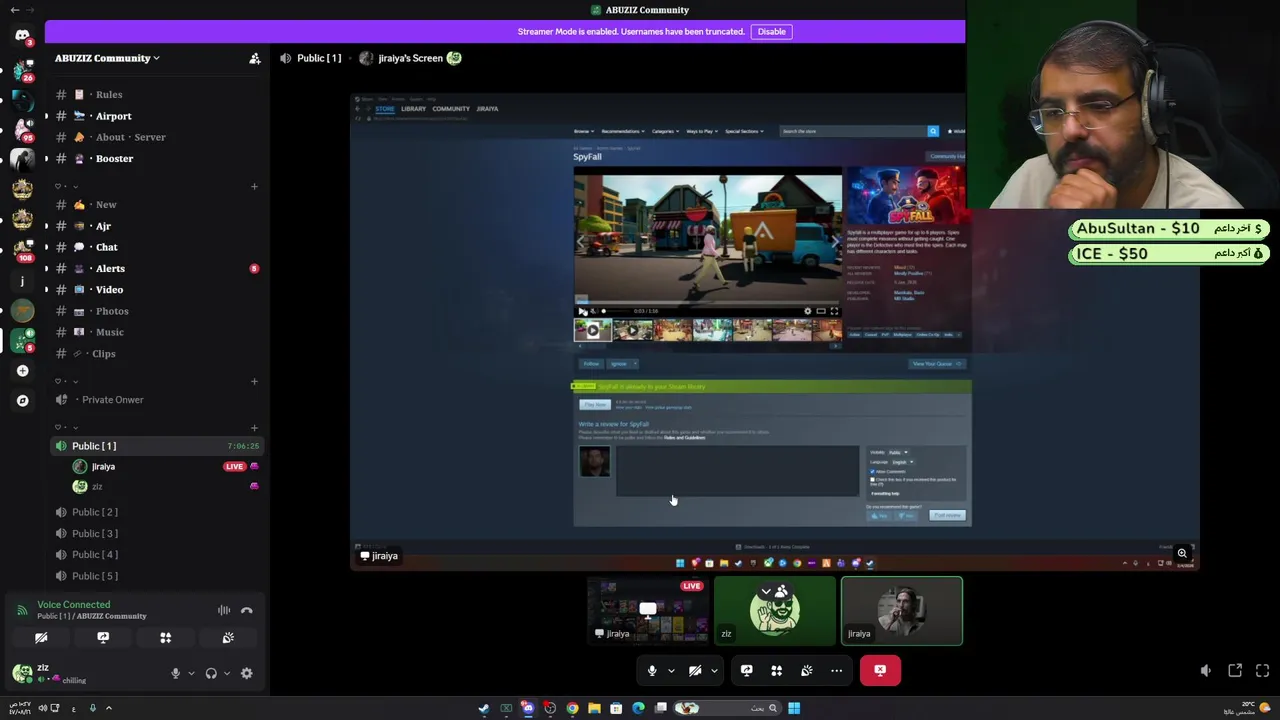Share your screen in the voice panel

103,638
